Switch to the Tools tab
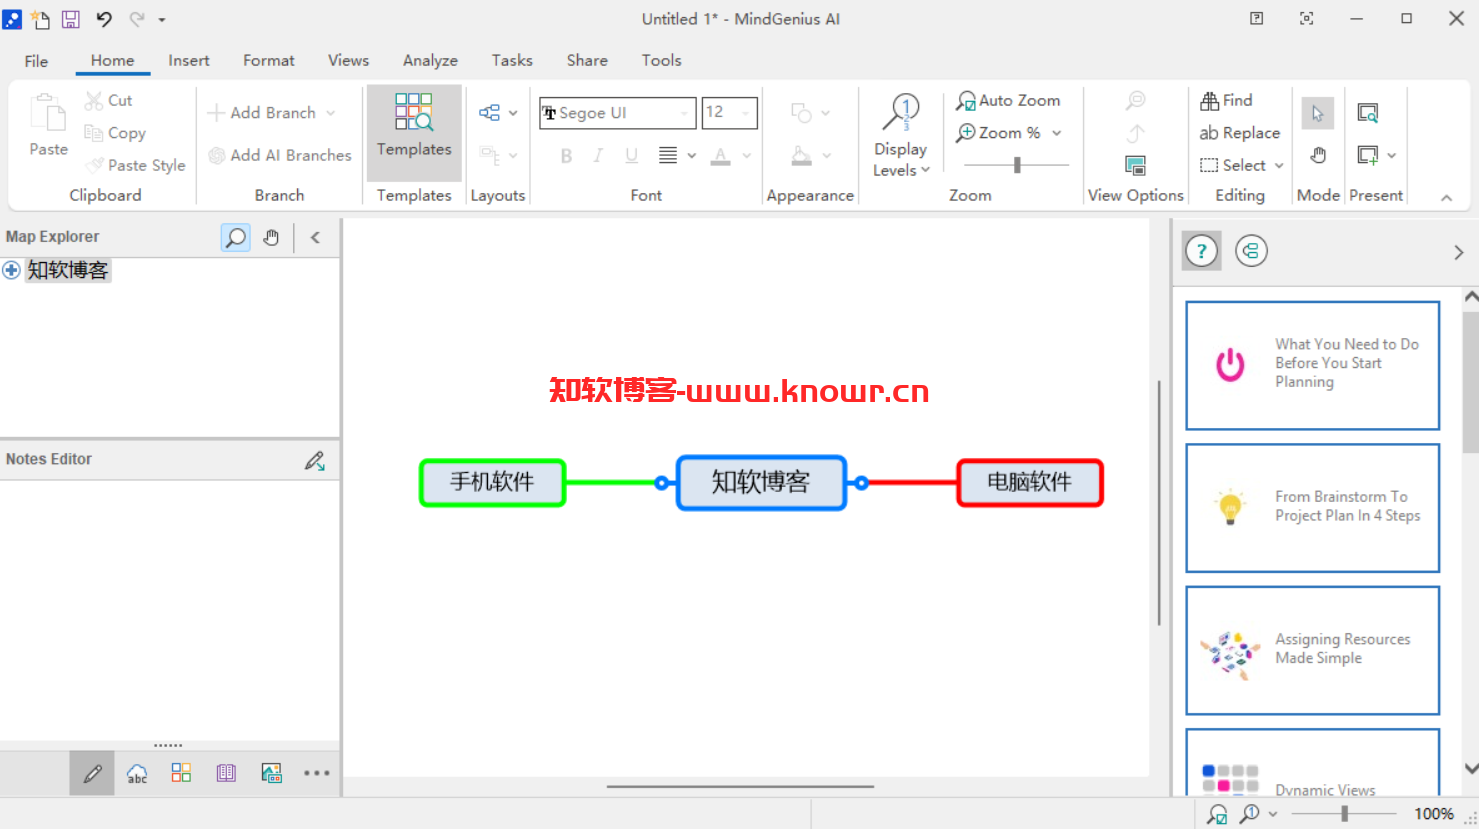Image resolution: width=1479 pixels, height=829 pixels. (661, 60)
